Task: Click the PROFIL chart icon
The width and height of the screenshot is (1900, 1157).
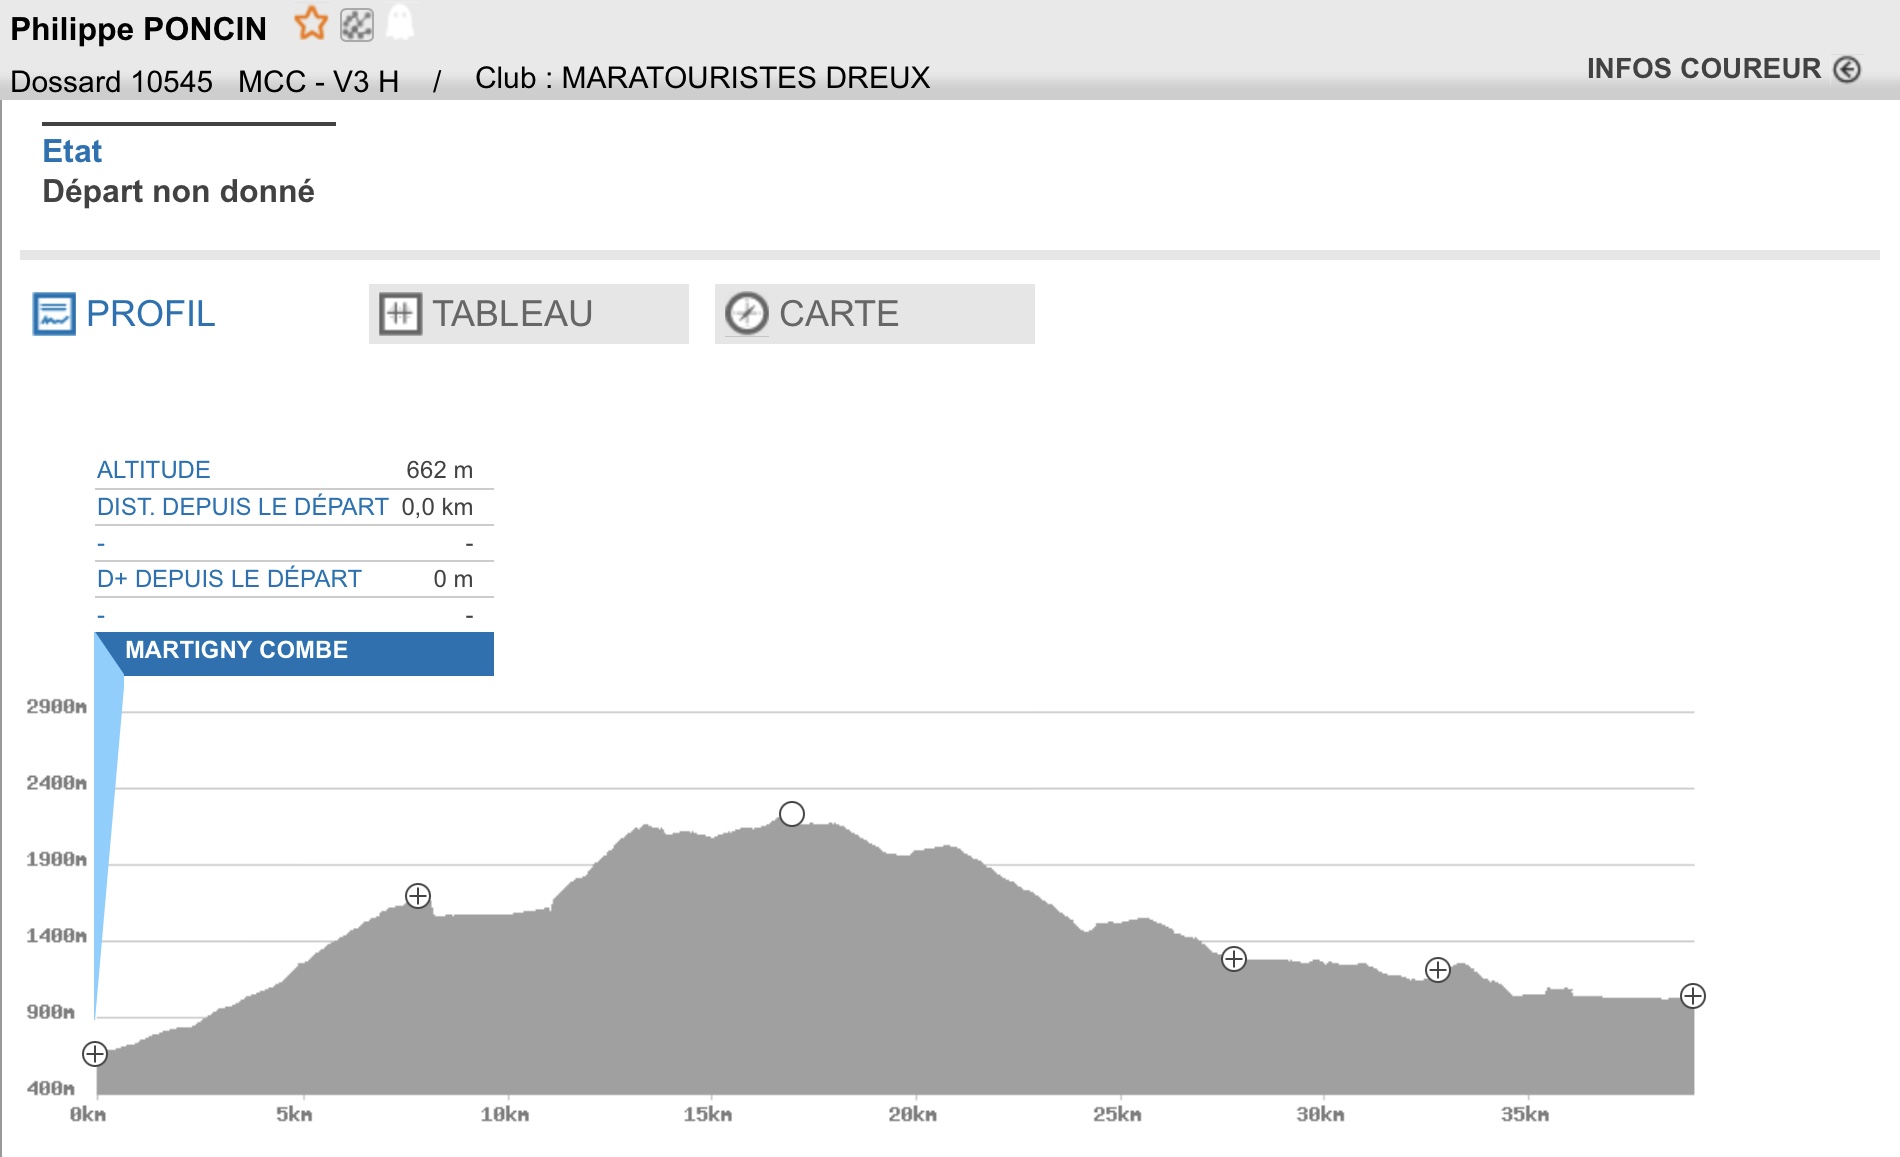Action: click(54, 314)
